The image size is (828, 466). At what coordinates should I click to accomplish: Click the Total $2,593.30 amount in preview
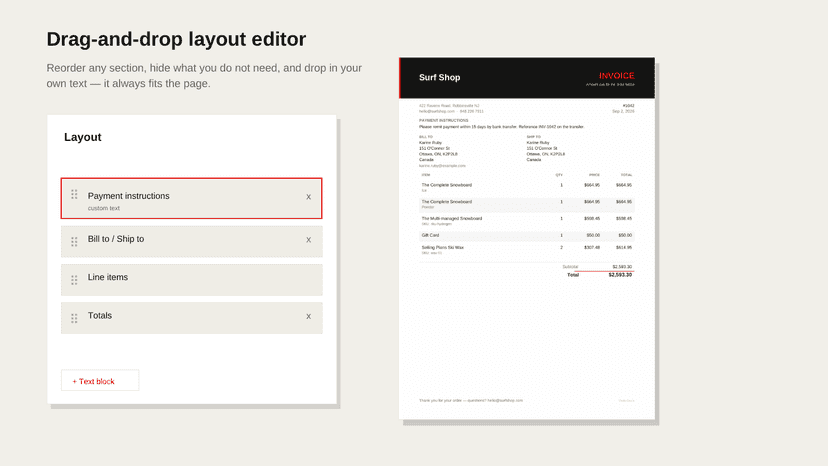click(620, 275)
